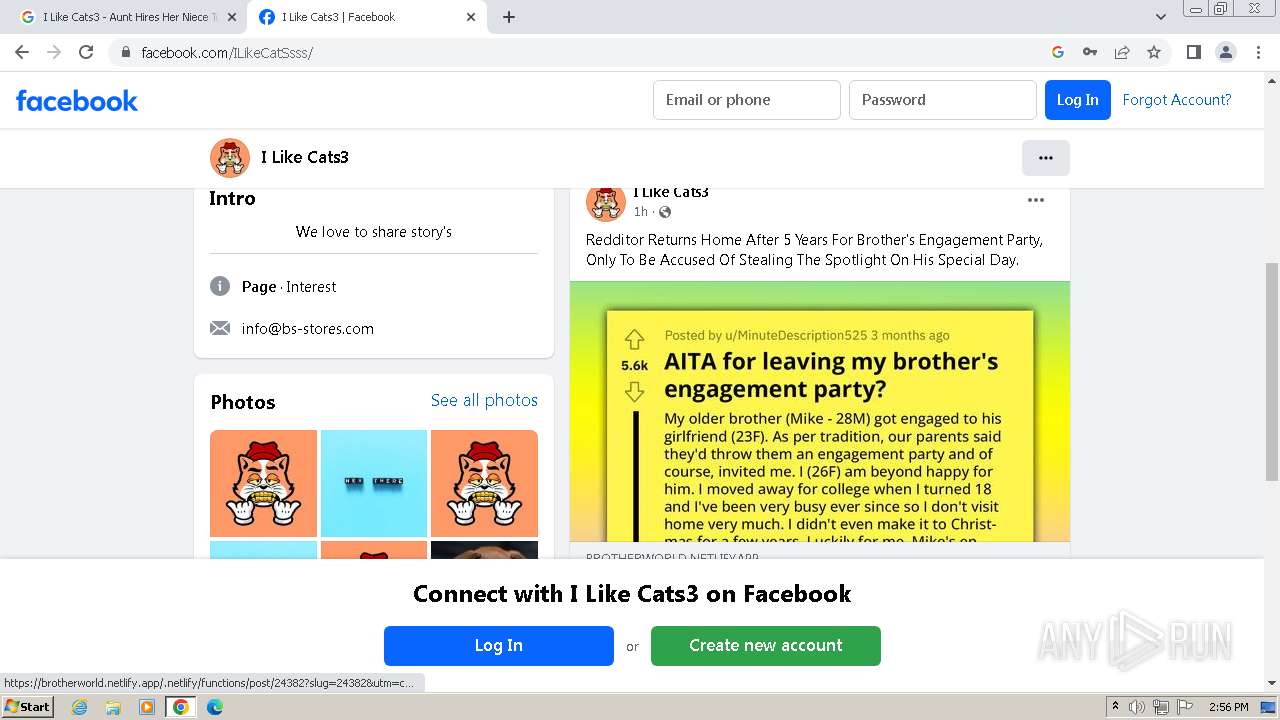Screen dimensions: 1280x720
Task: Reload the current page
Action: tap(86, 52)
